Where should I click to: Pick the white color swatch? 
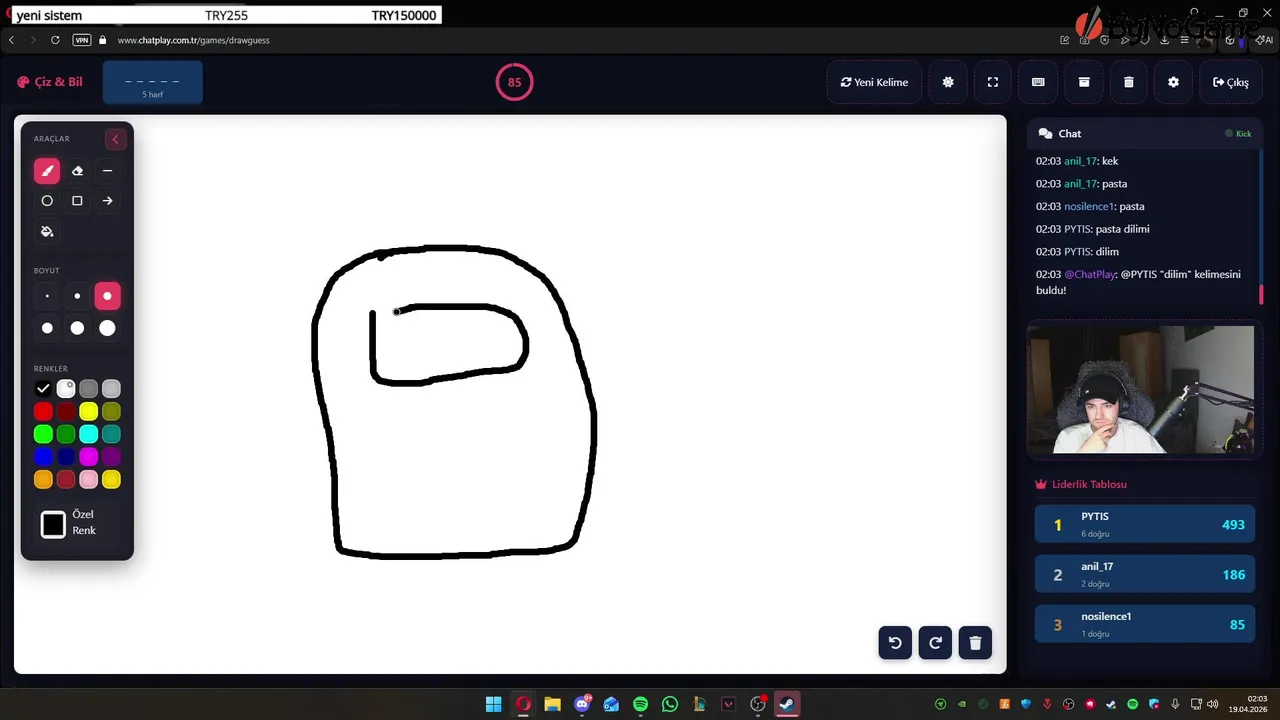click(x=66, y=389)
